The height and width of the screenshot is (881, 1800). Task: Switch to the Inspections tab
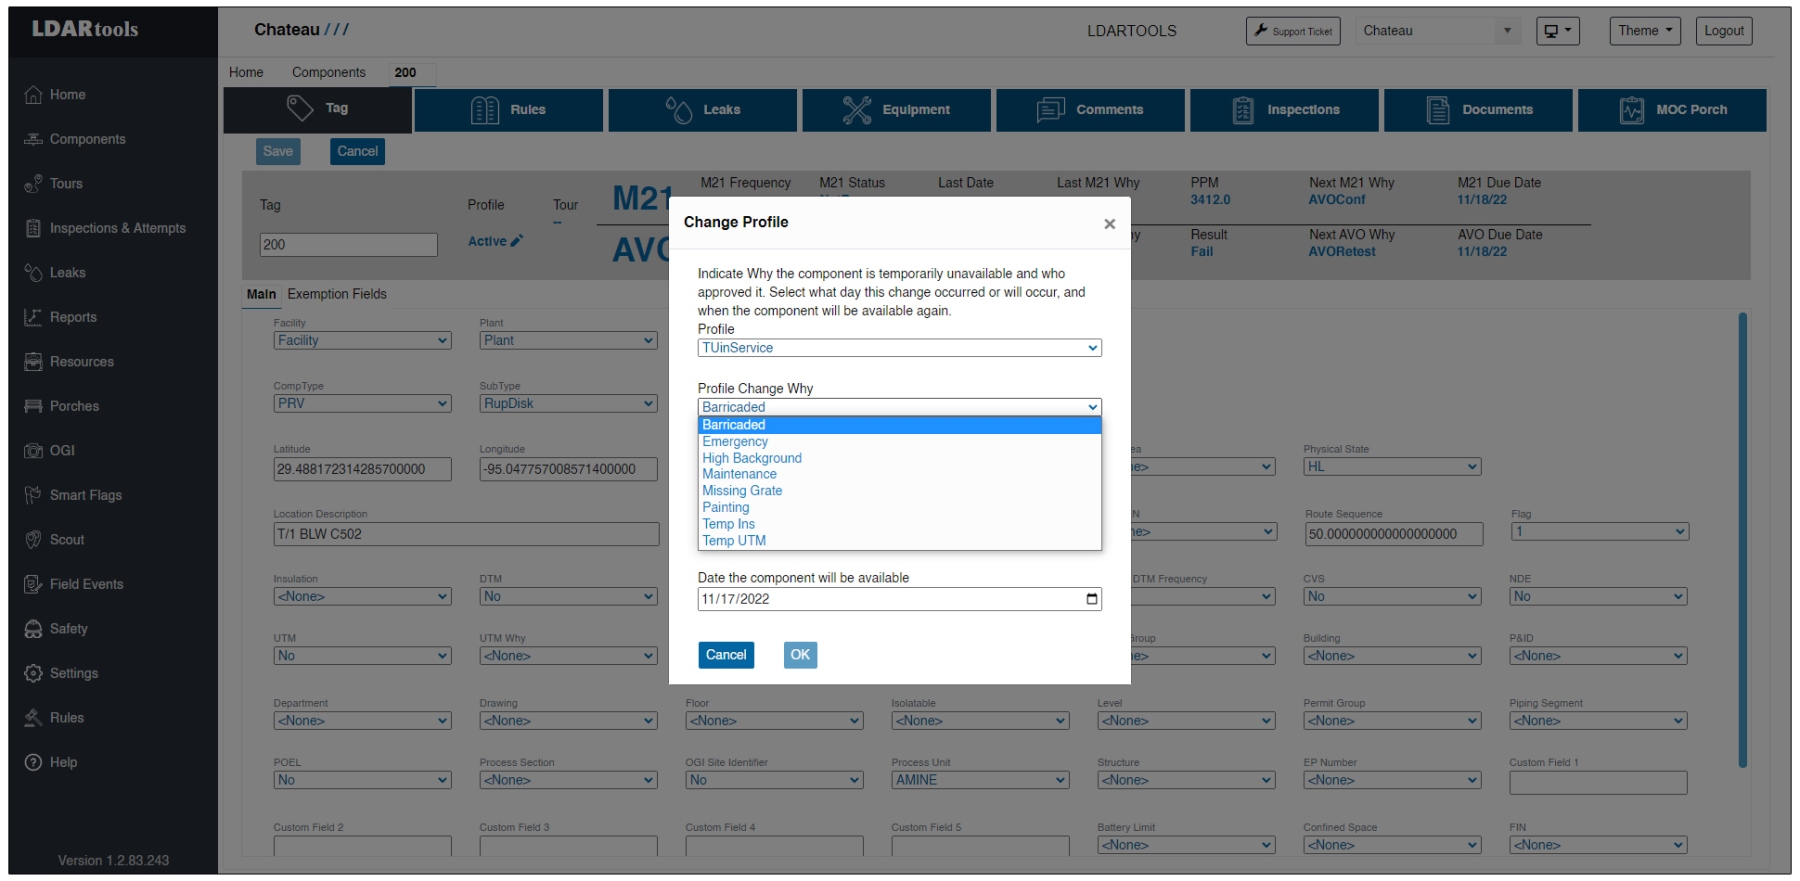tap(1284, 110)
